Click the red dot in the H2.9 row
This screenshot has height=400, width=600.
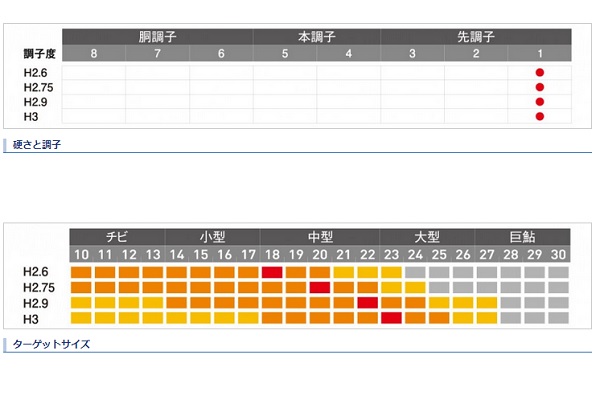[x=540, y=102]
